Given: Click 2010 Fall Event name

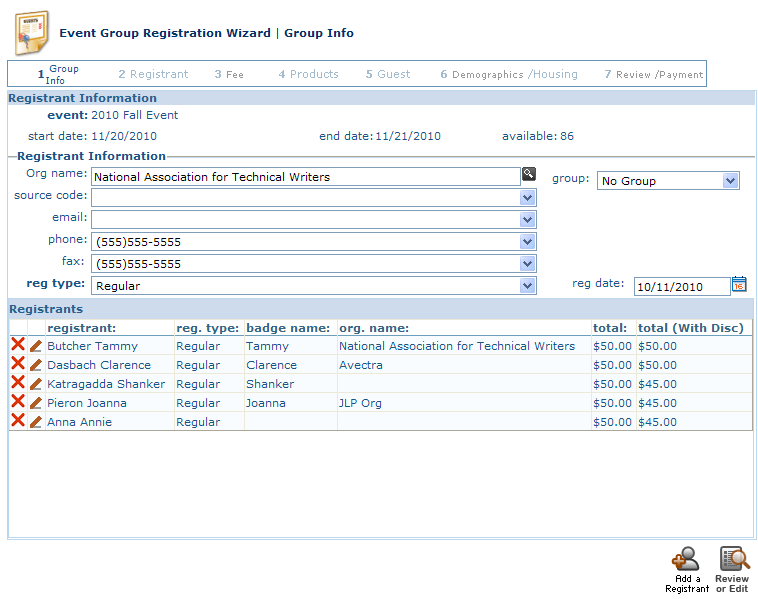Looking at the screenshot, I should coord(134,115).
